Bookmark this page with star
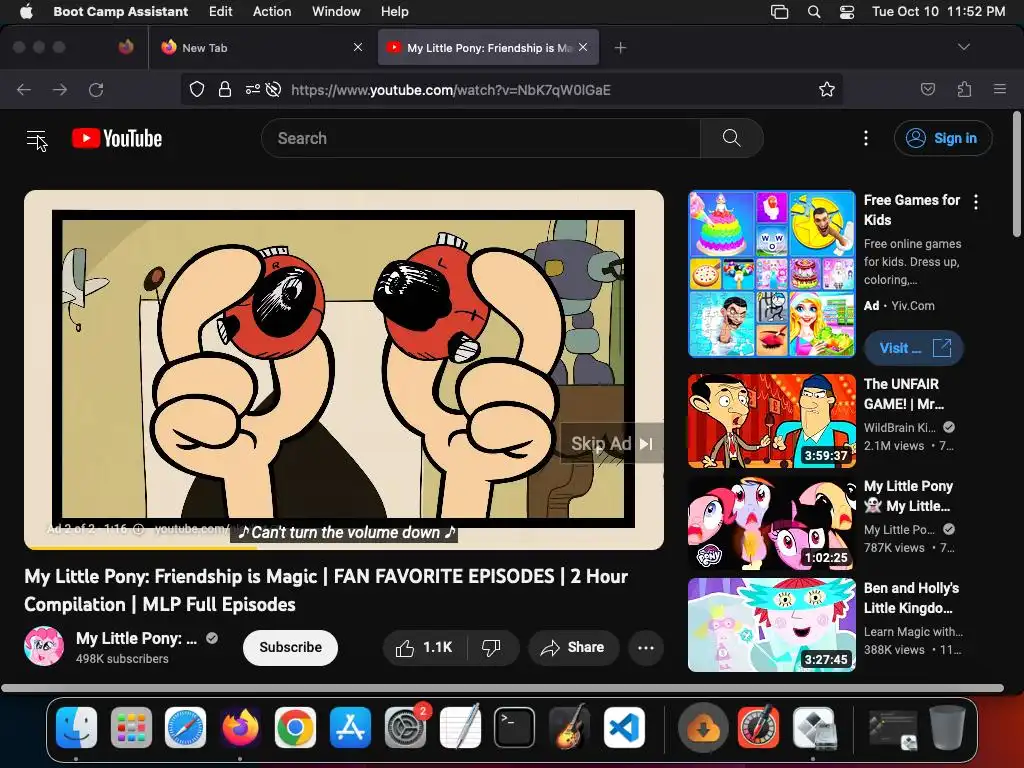1024x768 pixels. point(827,89)
